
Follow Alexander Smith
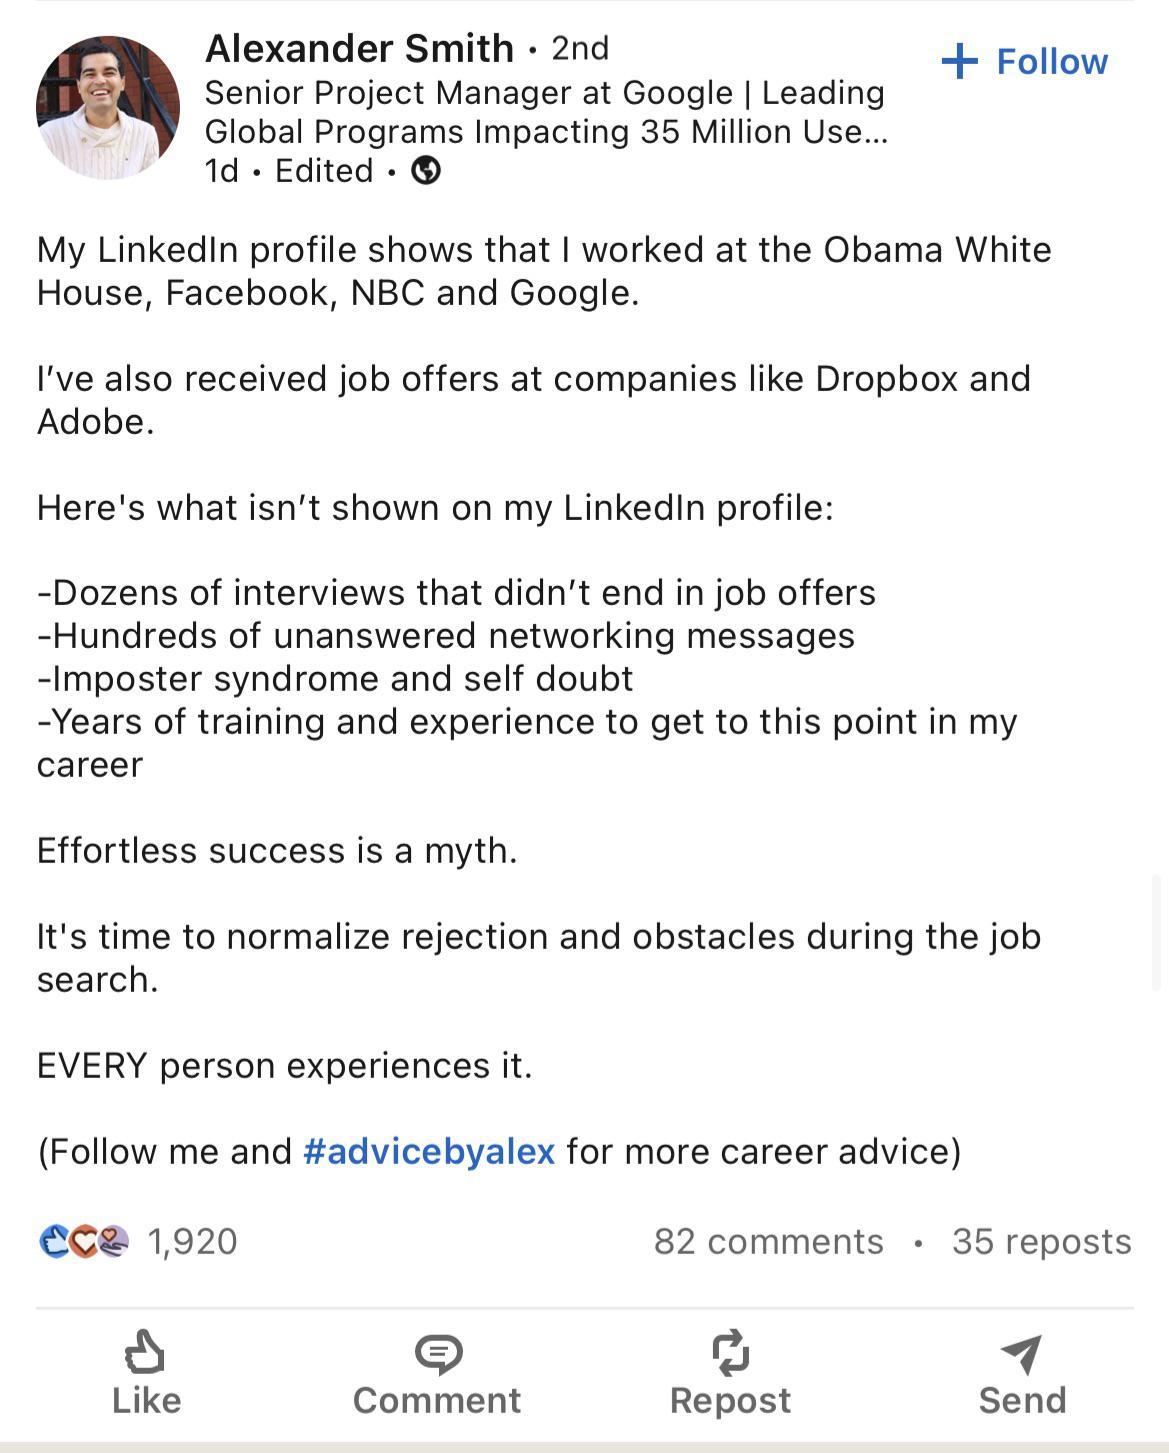click(1025, 62)
